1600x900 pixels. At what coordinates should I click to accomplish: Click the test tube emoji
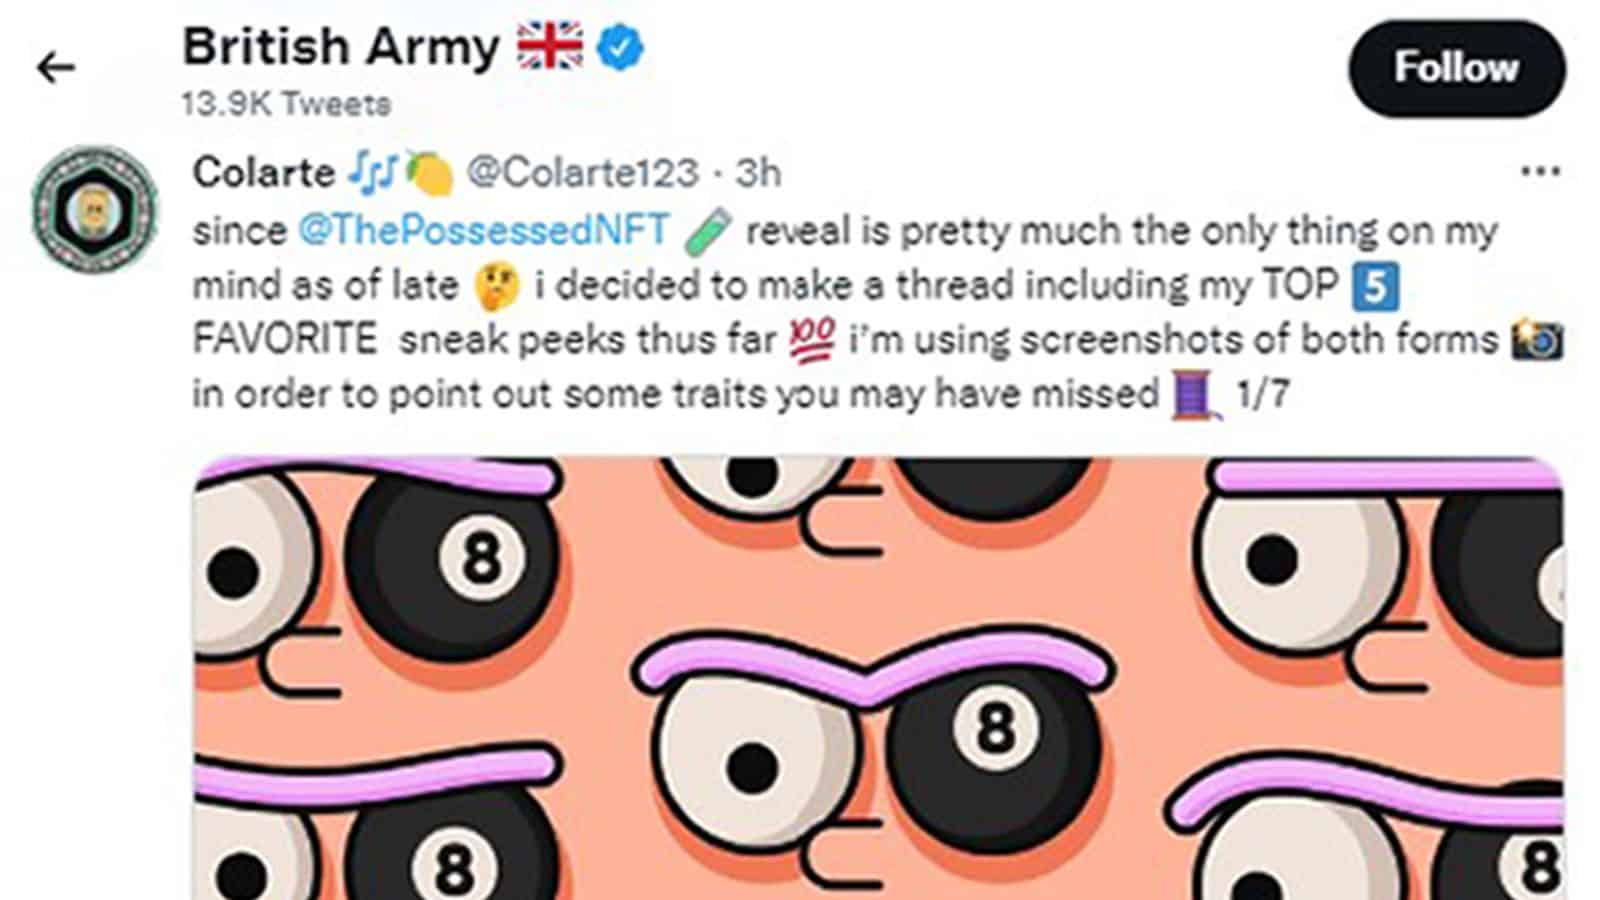click(708, 231)
